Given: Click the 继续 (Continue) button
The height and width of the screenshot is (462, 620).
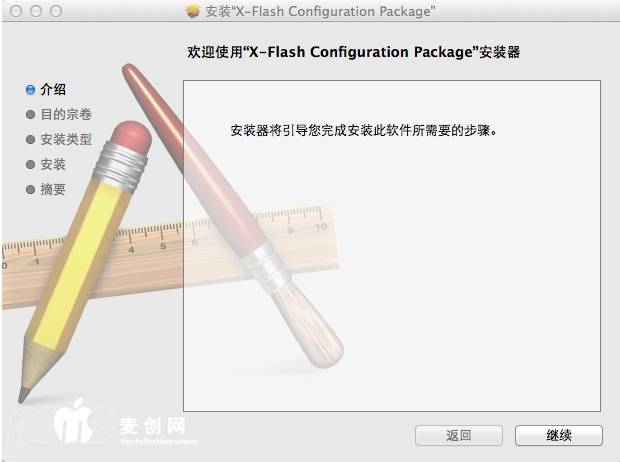Looking at the screenshot, I should 559,435.
